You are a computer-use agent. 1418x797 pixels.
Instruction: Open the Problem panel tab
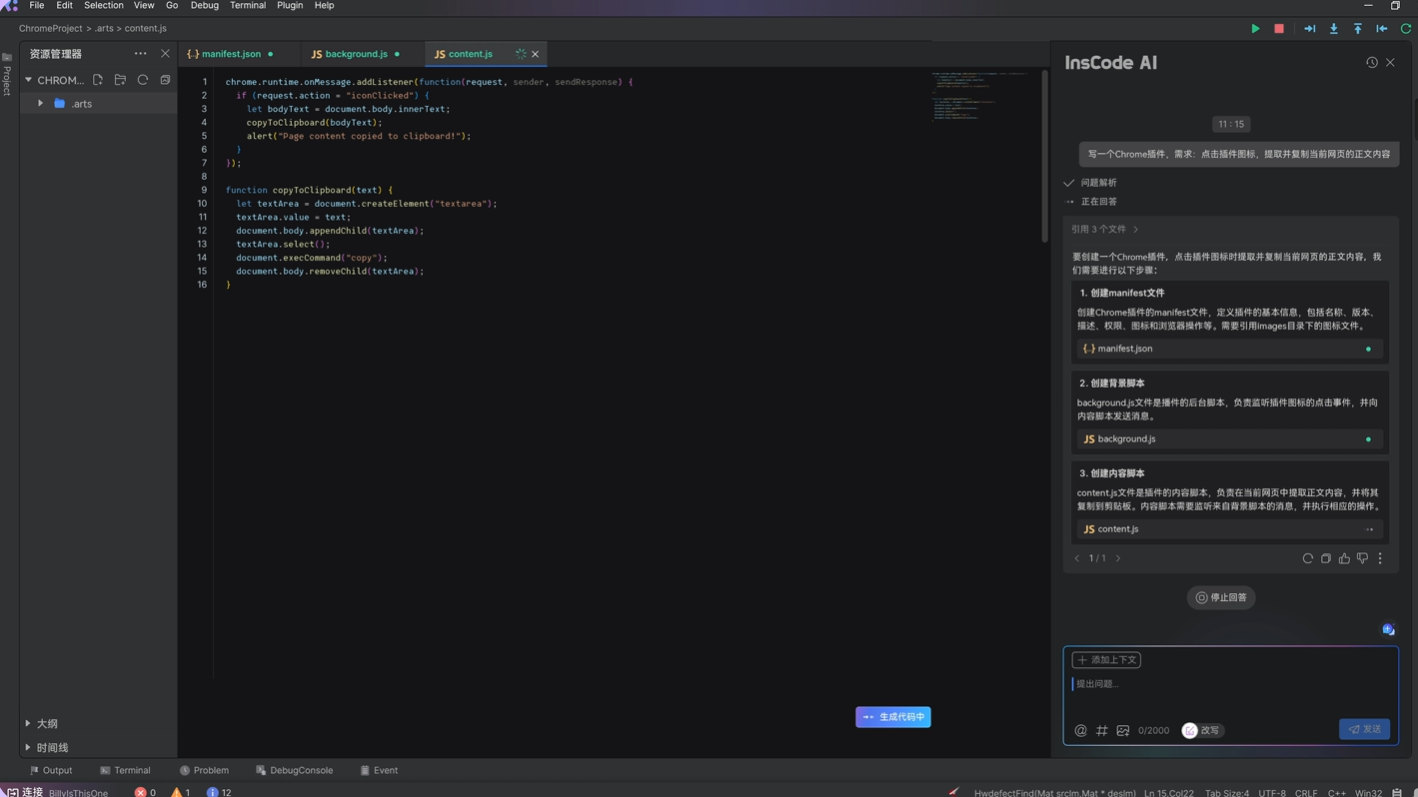pyautogui.click(x=204, y=771)
